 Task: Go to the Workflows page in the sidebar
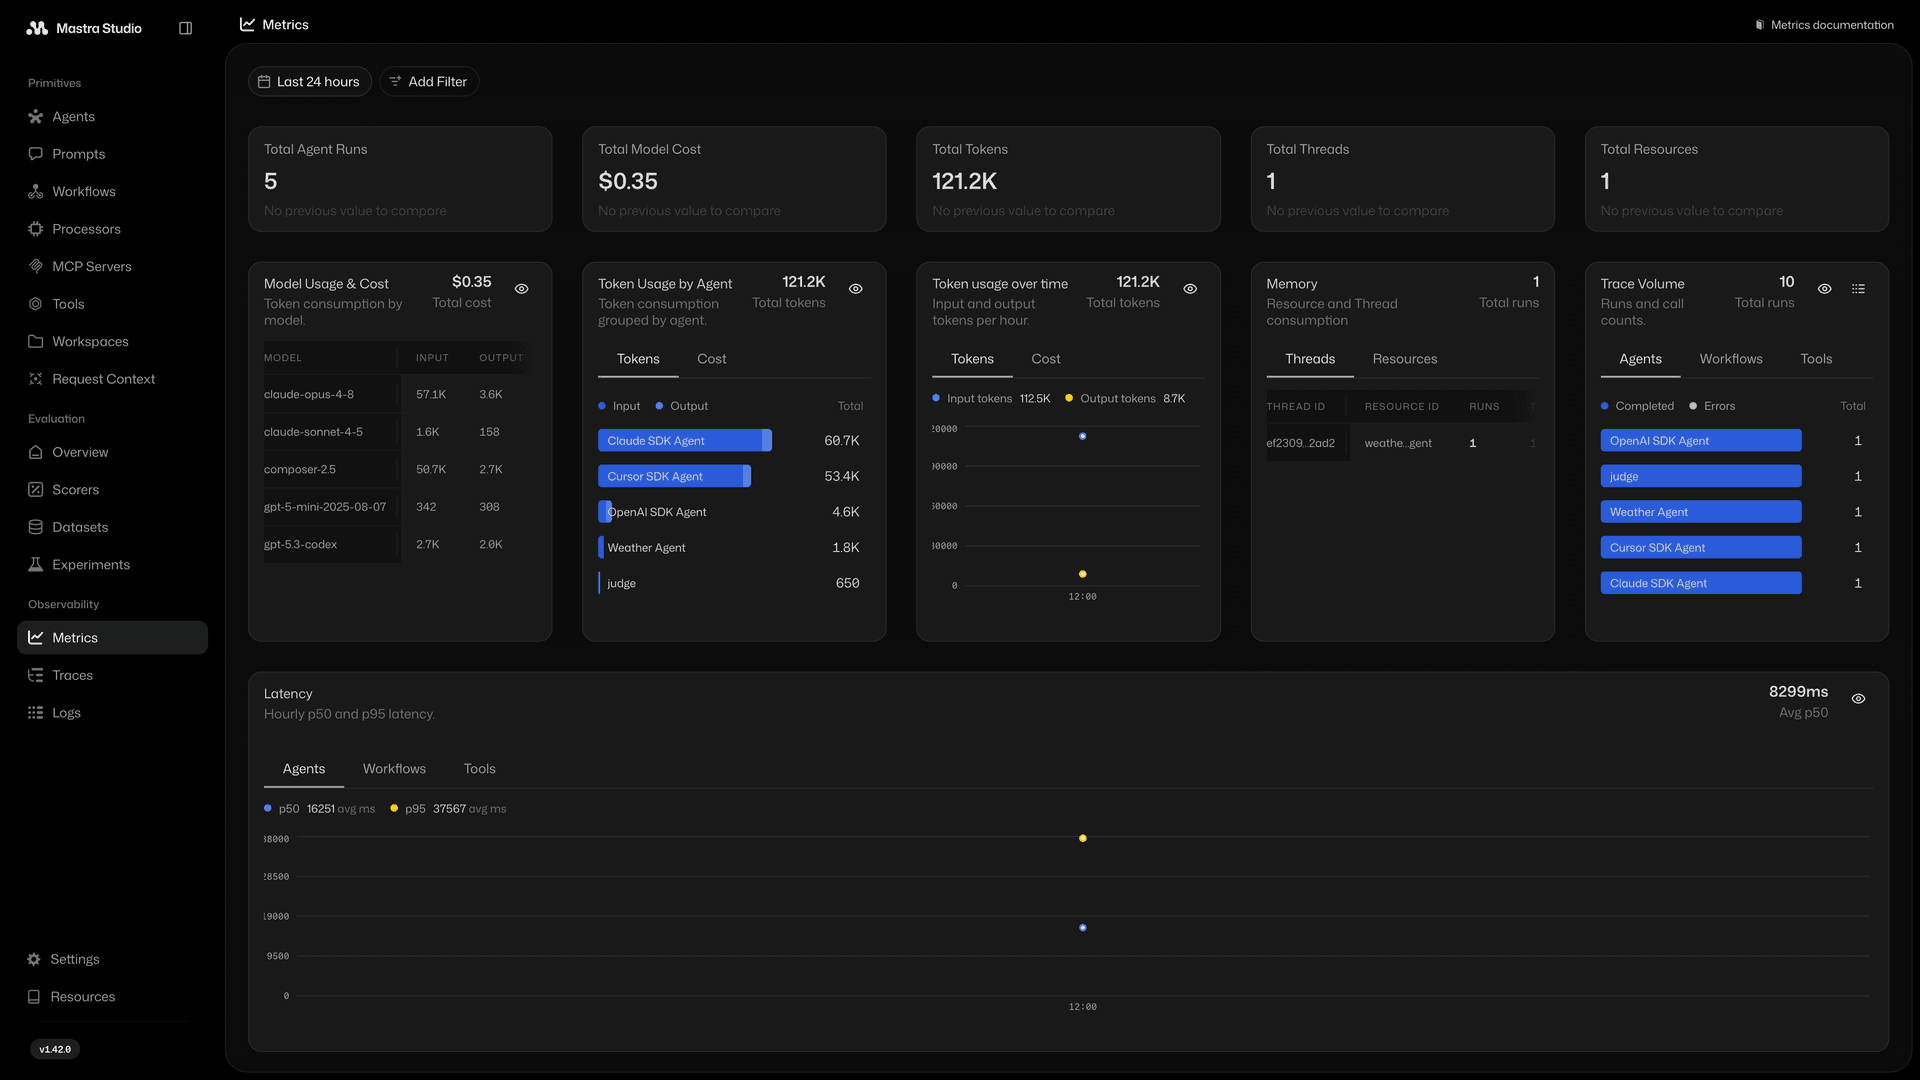[x=112, y=192]
